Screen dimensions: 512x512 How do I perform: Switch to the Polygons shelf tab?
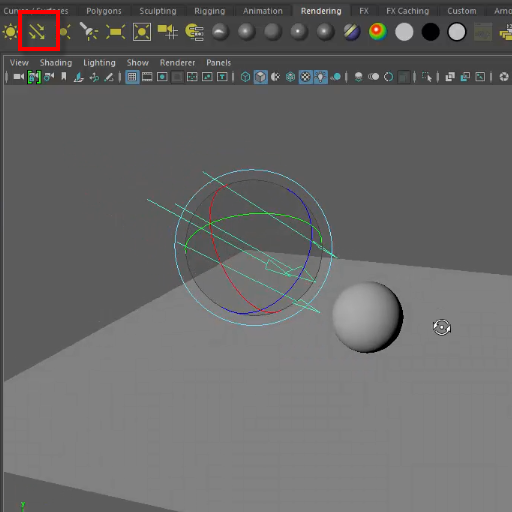[x=104, y=11]
